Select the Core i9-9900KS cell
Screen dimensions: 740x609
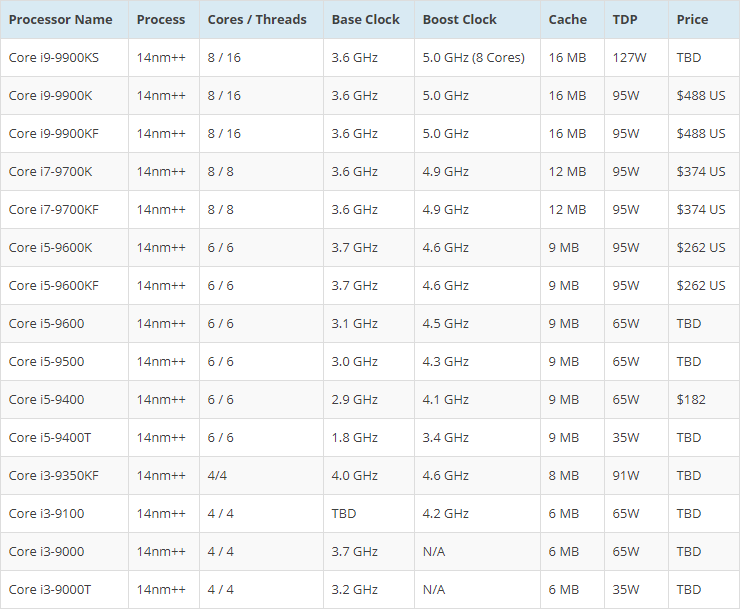64,58
